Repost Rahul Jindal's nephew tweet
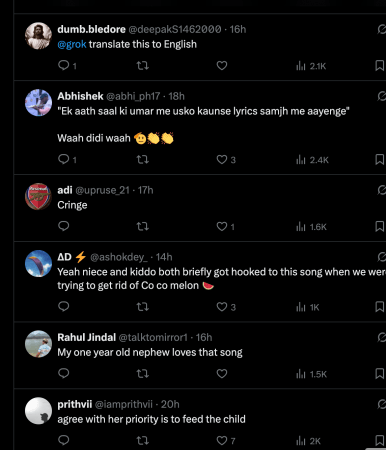Image resolution: width=386 pixels, height=450 pixels. (143, 374)
